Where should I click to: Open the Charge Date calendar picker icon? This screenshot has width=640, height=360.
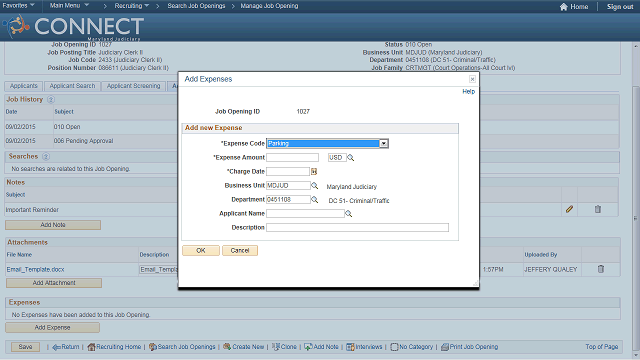click(x=314, y=171)
